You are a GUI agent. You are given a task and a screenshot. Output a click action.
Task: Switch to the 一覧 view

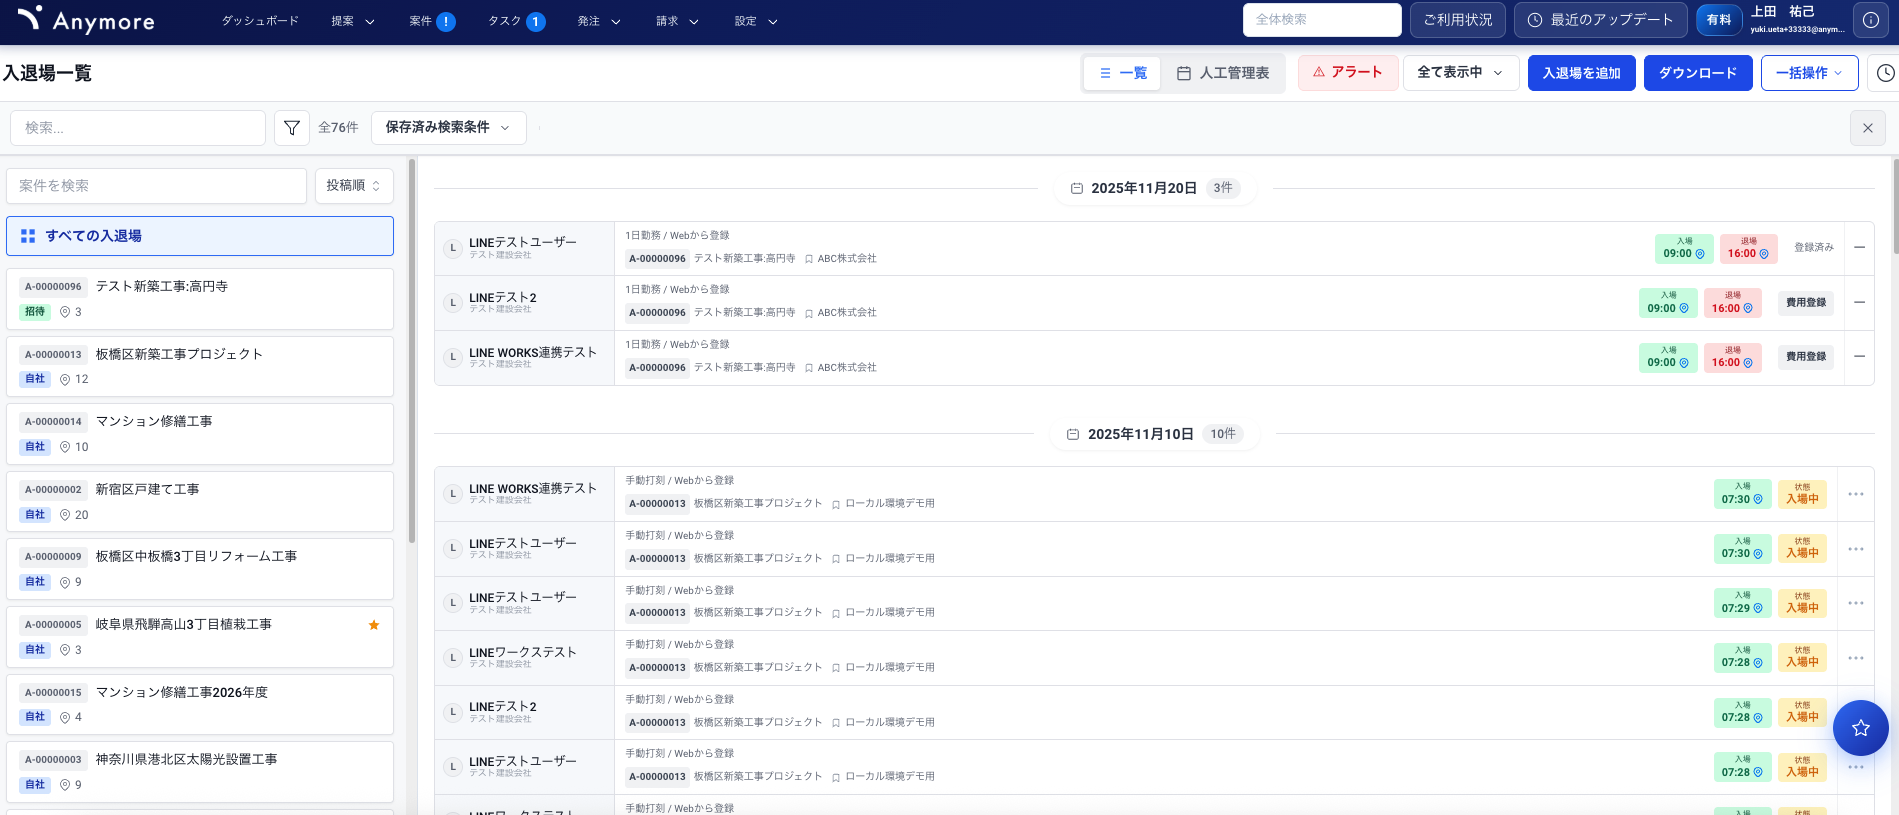pos(1122,73)
